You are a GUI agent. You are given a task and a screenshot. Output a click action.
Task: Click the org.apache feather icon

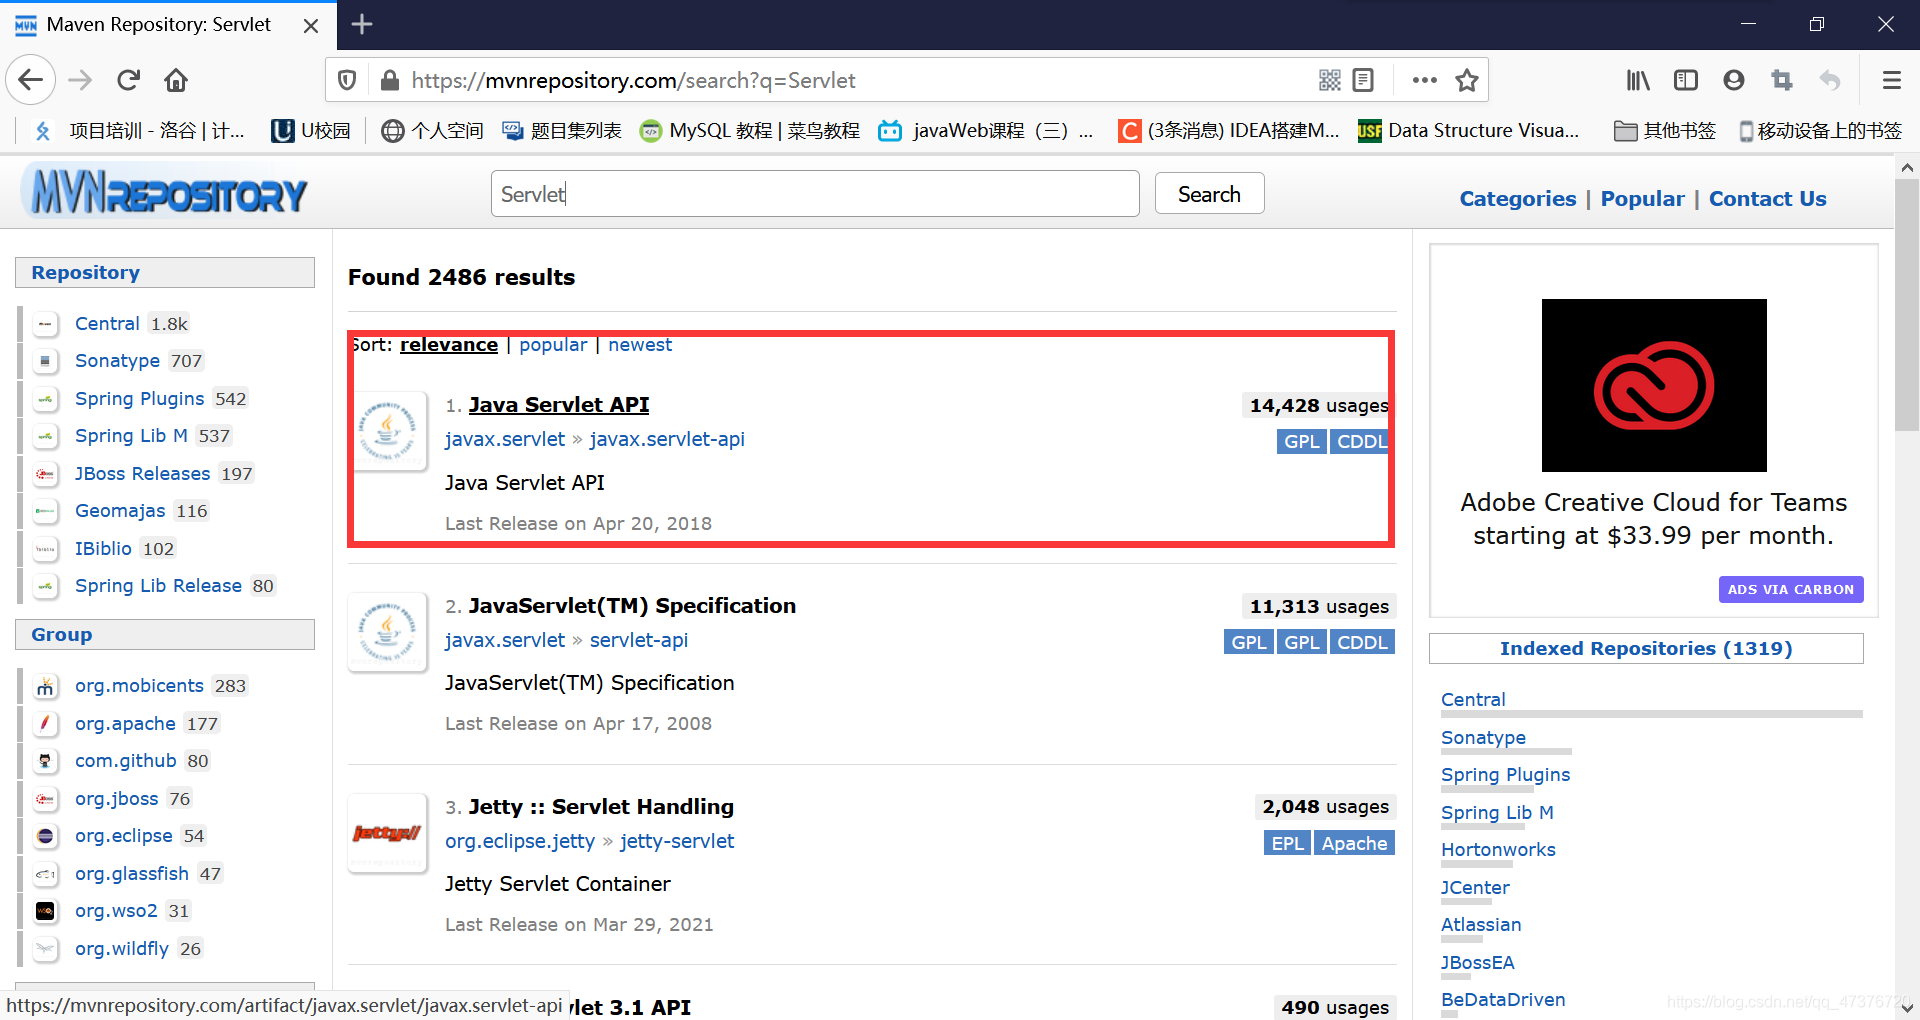45,724
